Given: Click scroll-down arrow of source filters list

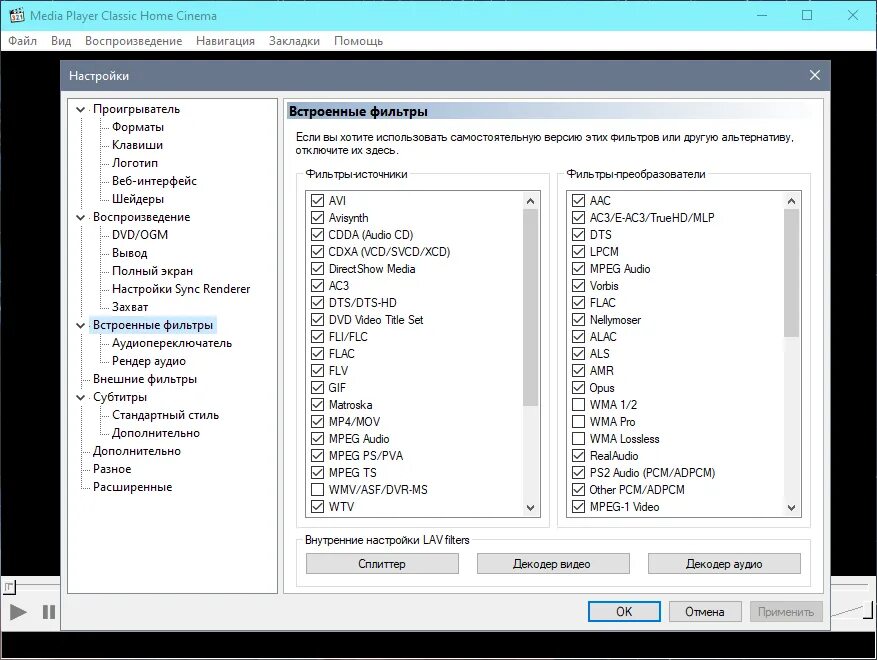Looking at the screenshot, I should (530, 508).
